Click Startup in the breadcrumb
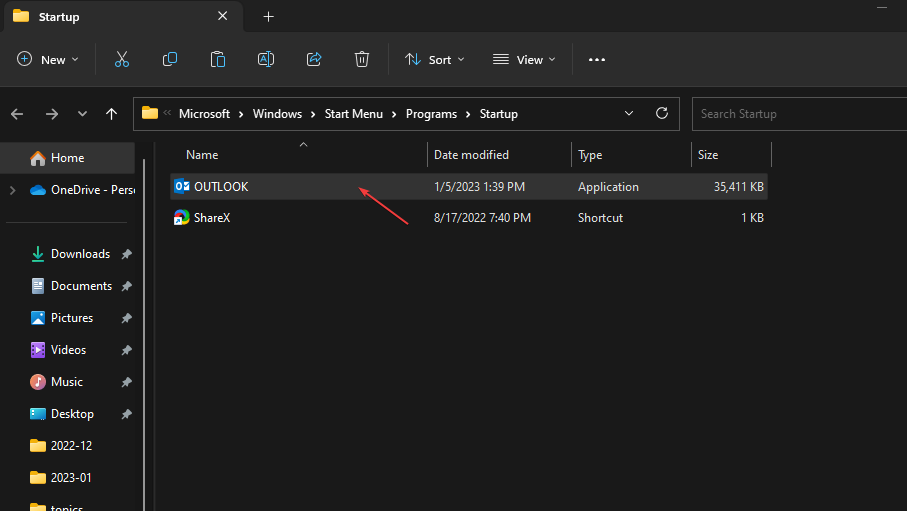The height and width of the screenshot is (511, 907). pyautogui.click(x=499, y=114)
